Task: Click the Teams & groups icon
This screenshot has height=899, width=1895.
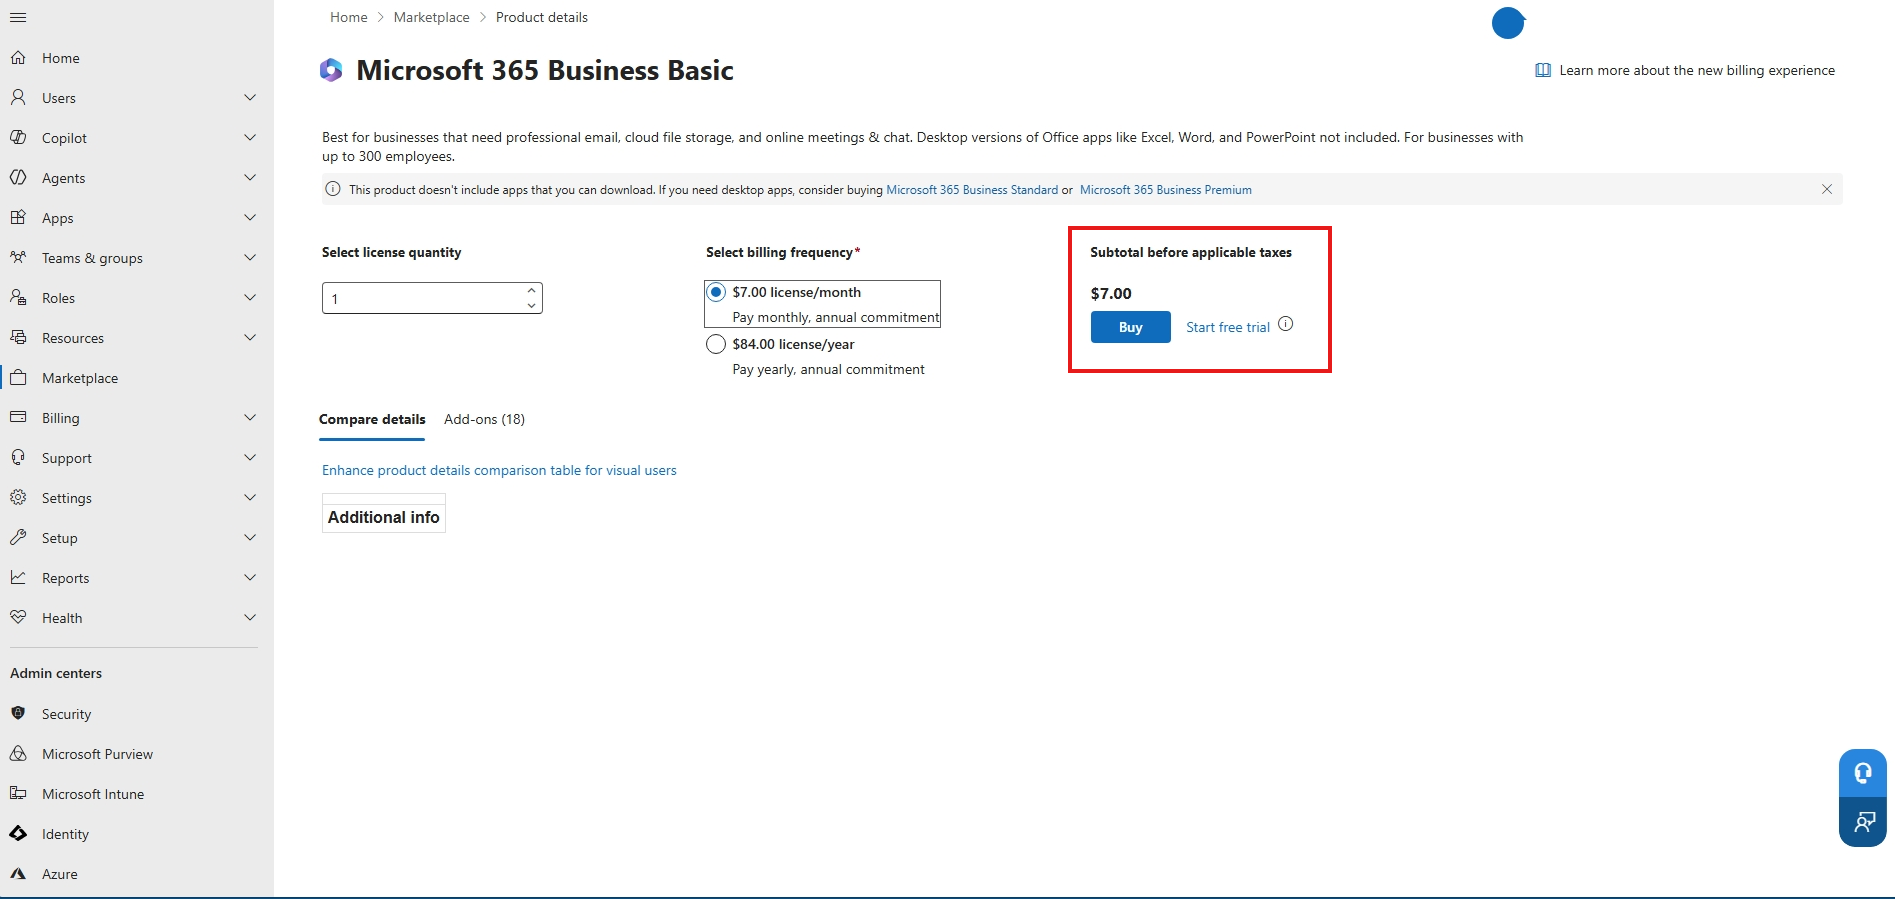Action: 18,258
